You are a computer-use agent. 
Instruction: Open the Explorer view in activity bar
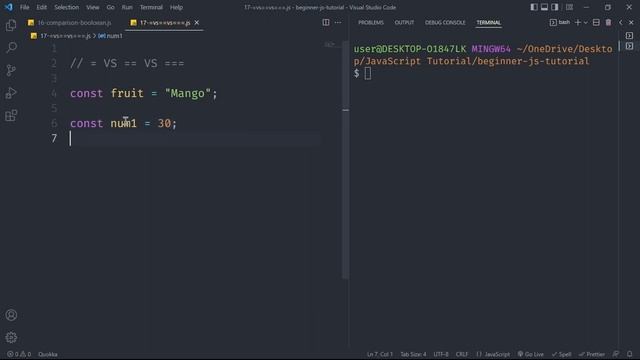[11, 25]
